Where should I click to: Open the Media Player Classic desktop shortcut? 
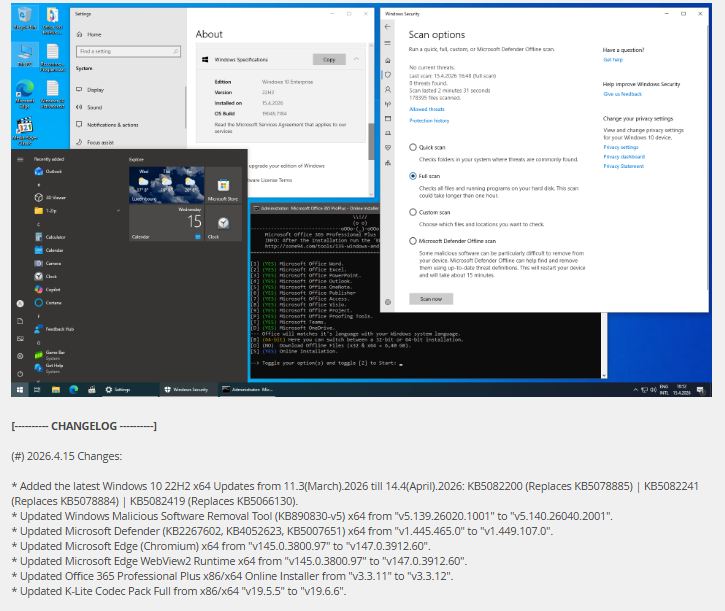25,131
